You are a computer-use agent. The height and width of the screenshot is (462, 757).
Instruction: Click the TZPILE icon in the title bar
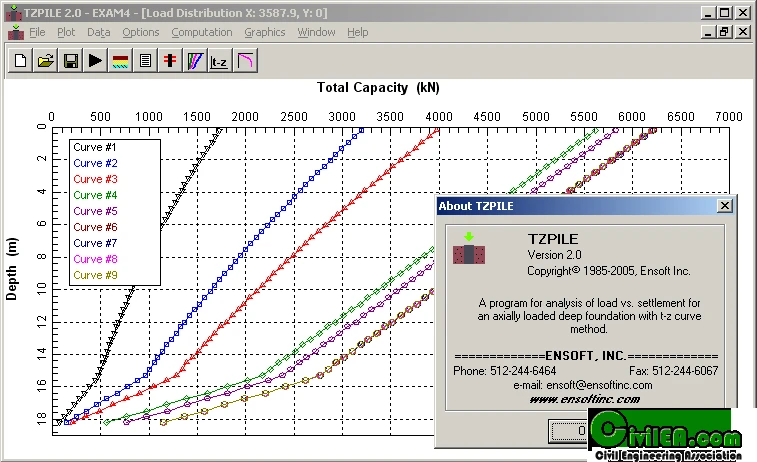tap(14, 13)
